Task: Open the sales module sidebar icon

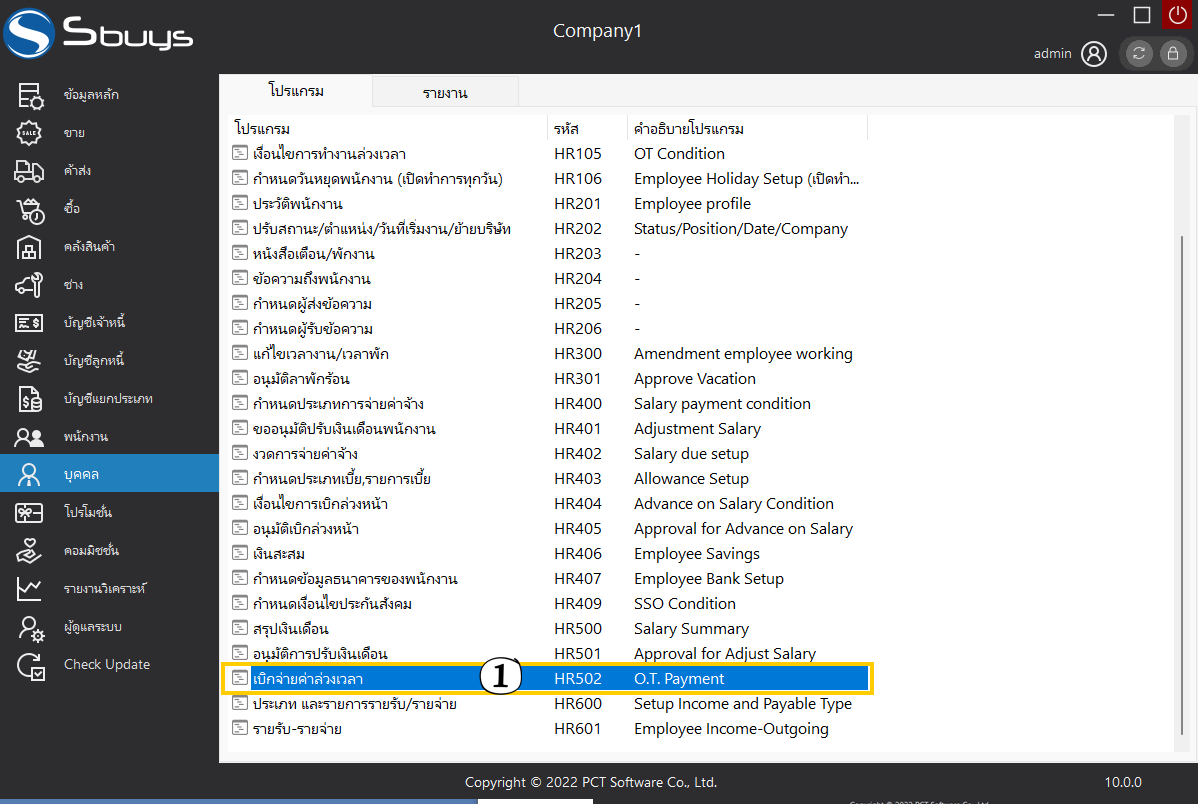Action: coord(30,133)
